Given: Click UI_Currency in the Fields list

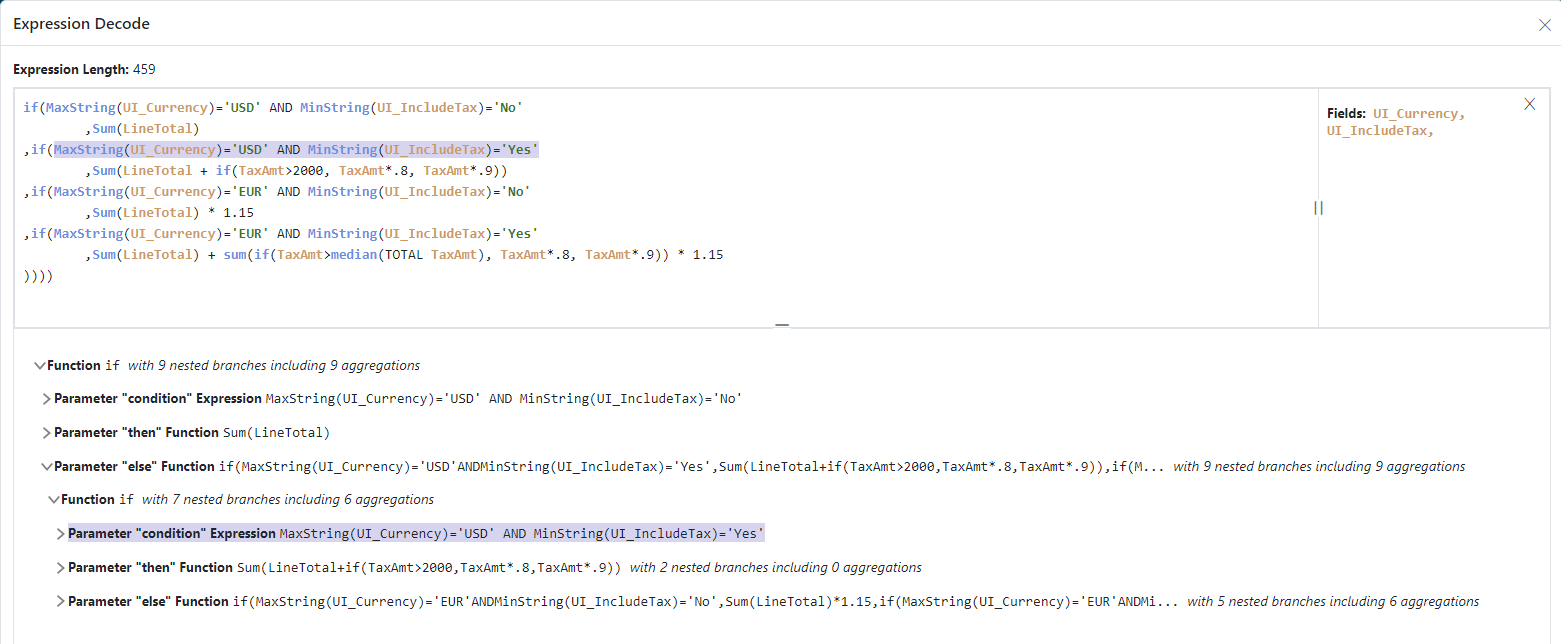Looking at the screenshot, I should tap(1418, 114).
